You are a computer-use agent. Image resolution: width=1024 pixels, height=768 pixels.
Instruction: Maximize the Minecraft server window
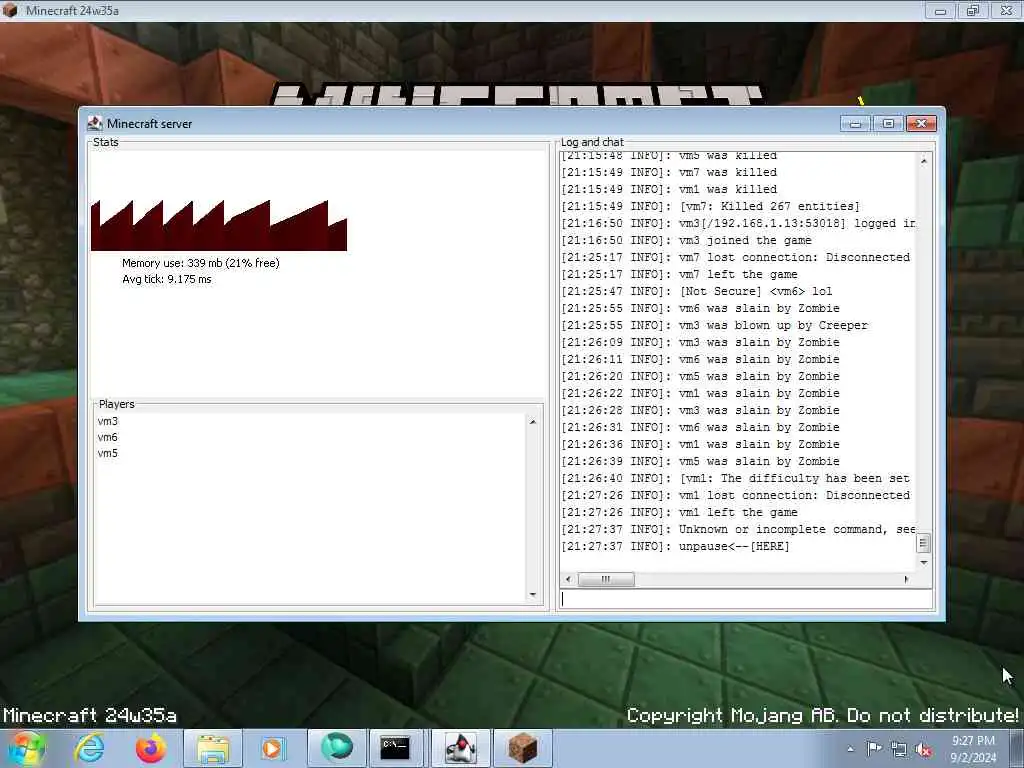click(888, 123)
